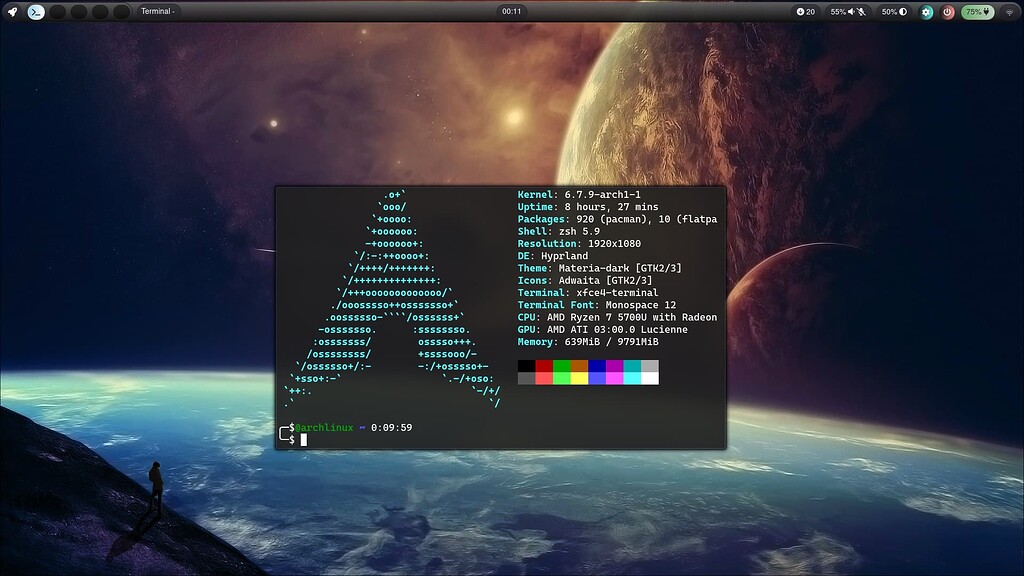1024x576 pixels.
Task: Open the Wi-Fi network icon
Action: 1009,12
